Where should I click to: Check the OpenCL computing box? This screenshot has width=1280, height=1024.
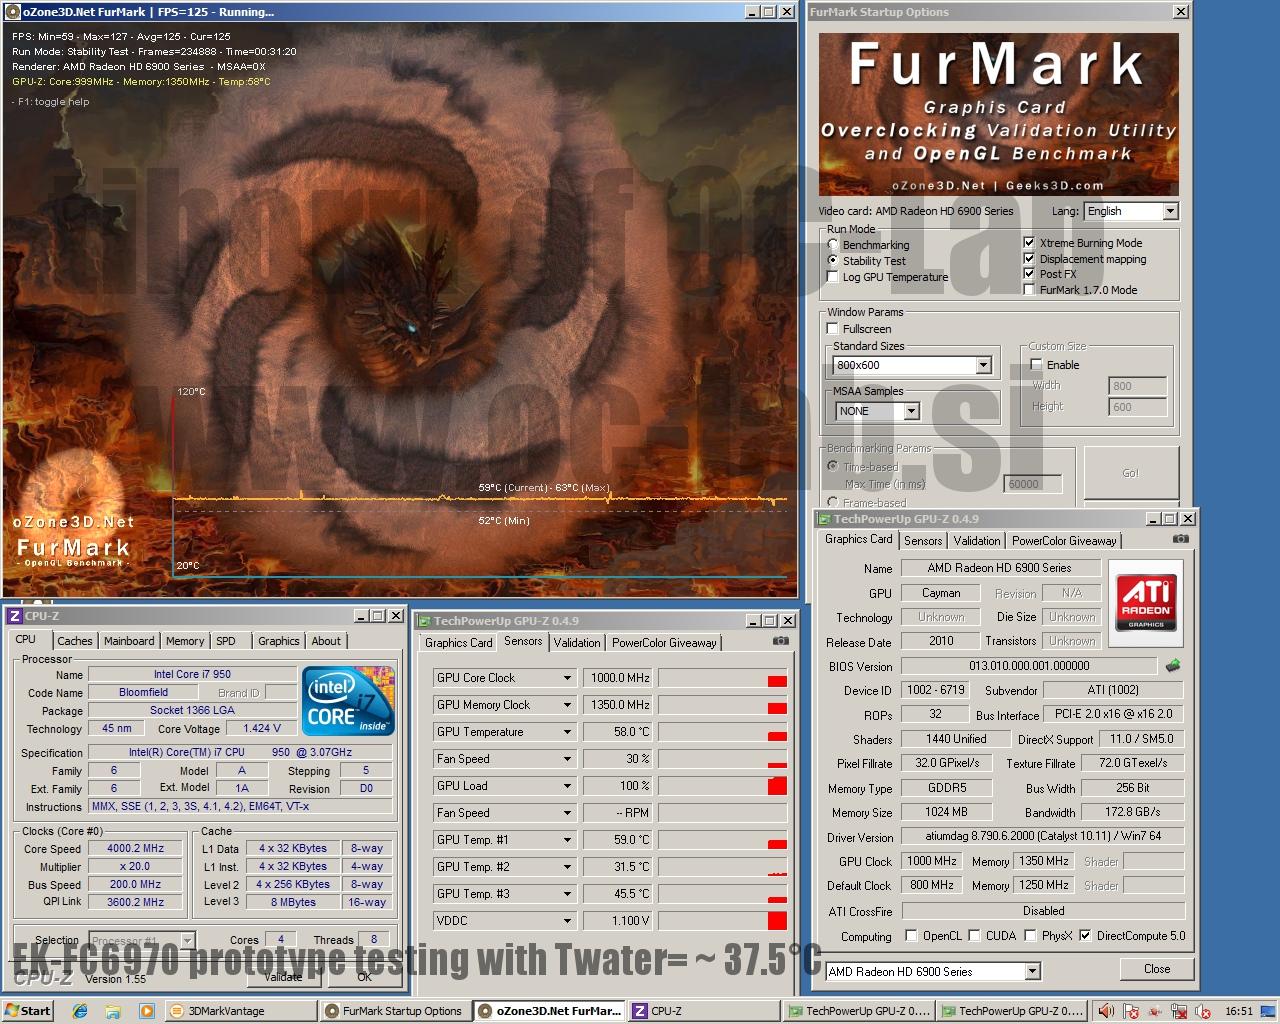click(911, 936)
